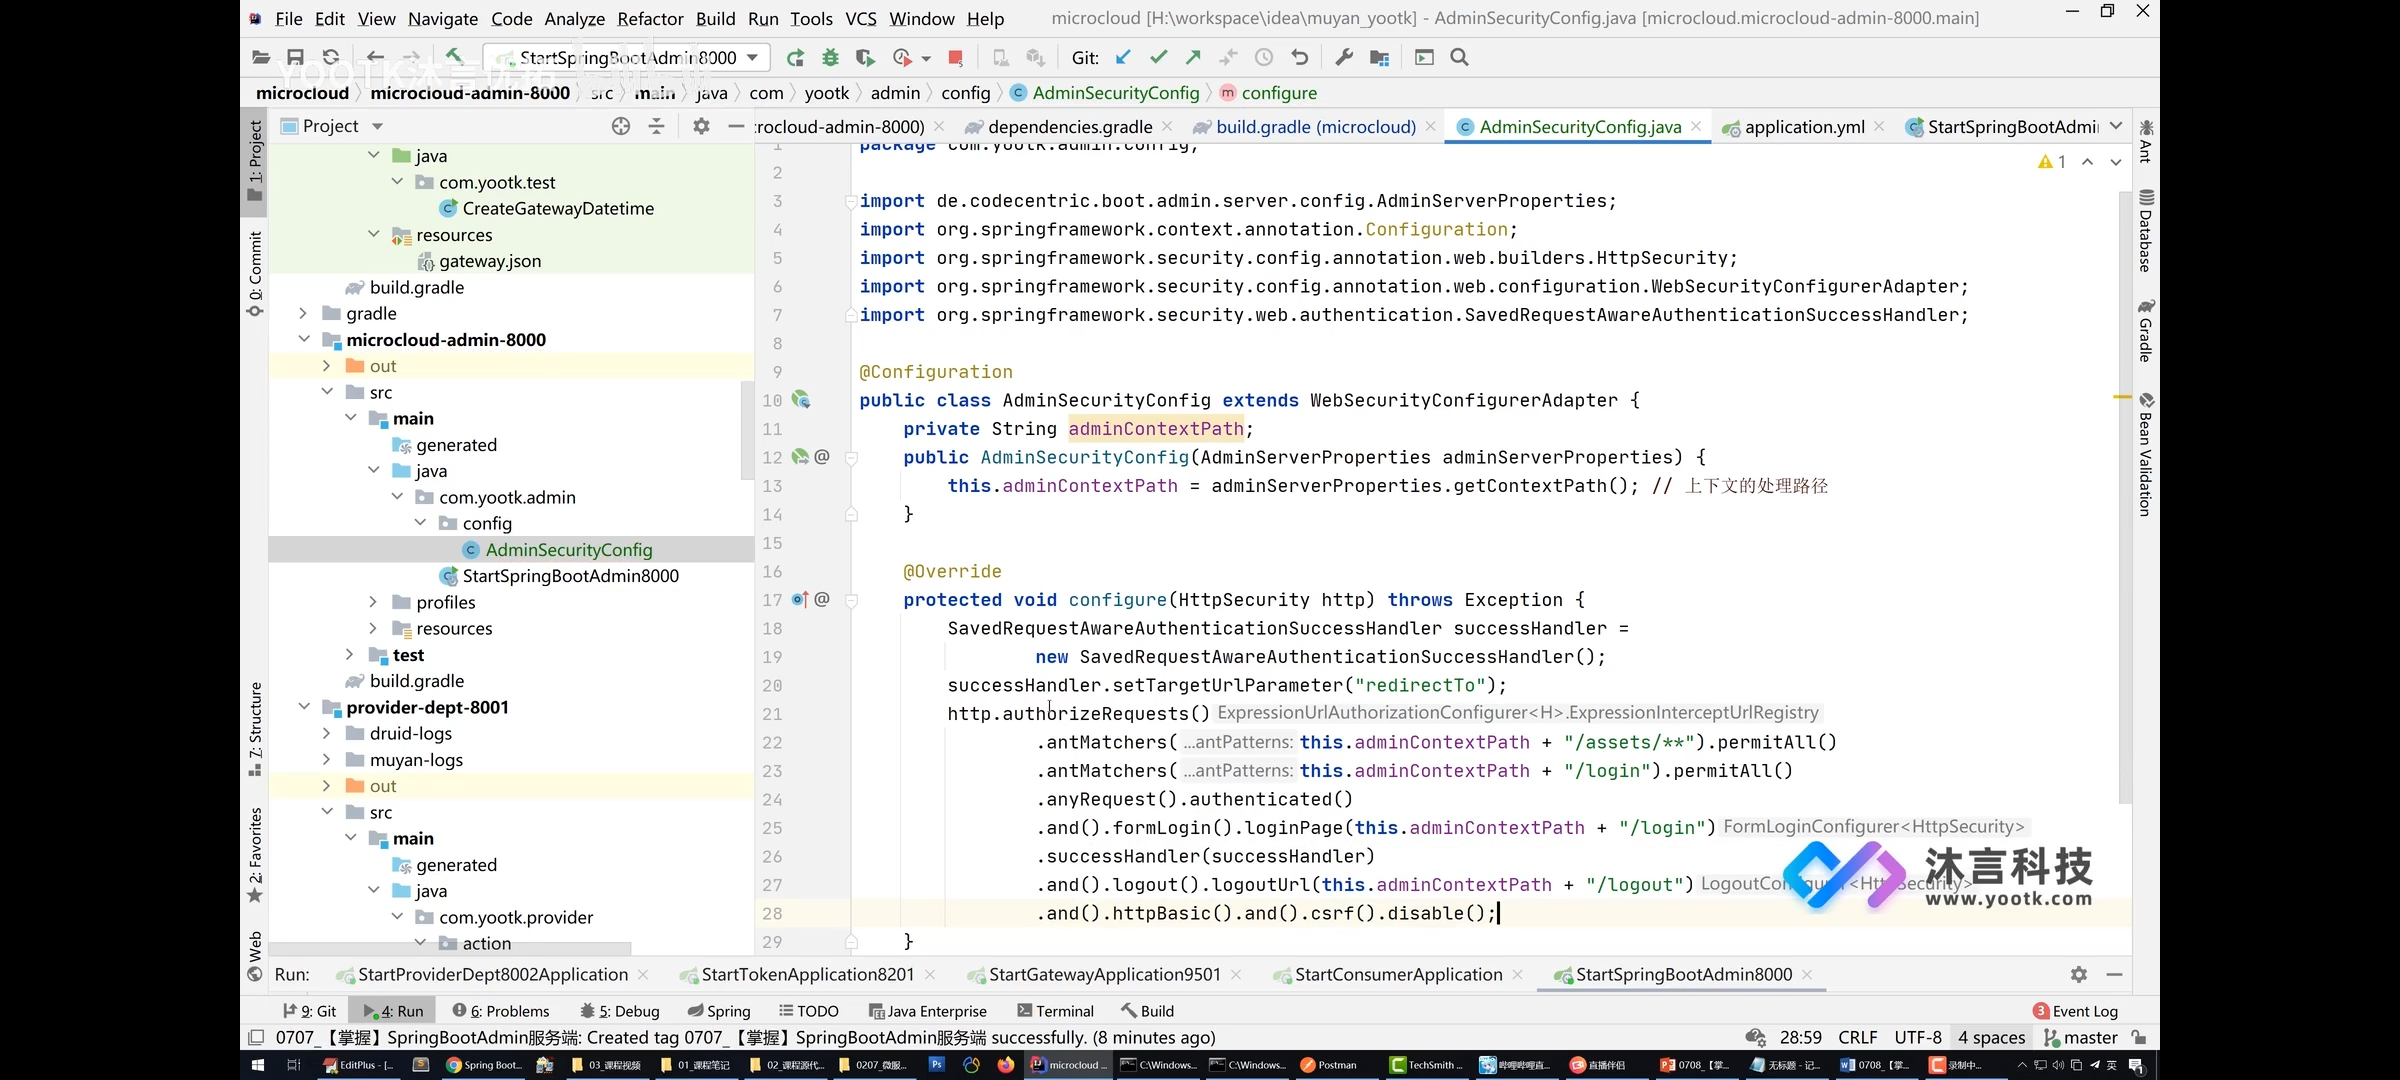2400x1080 pixels.
Task: Rerun StartSpringBootAdmin8000 with green run icon
Action: click(795, 57)
